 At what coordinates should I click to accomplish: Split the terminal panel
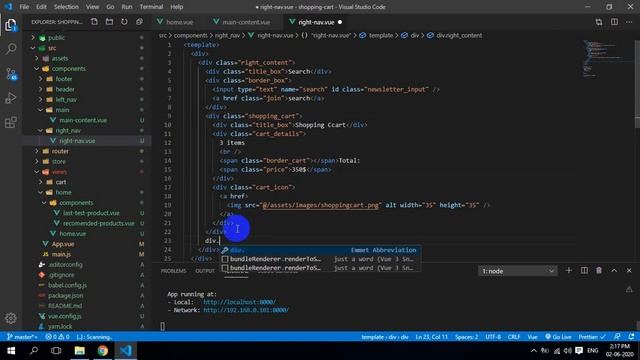pos(584,271)
